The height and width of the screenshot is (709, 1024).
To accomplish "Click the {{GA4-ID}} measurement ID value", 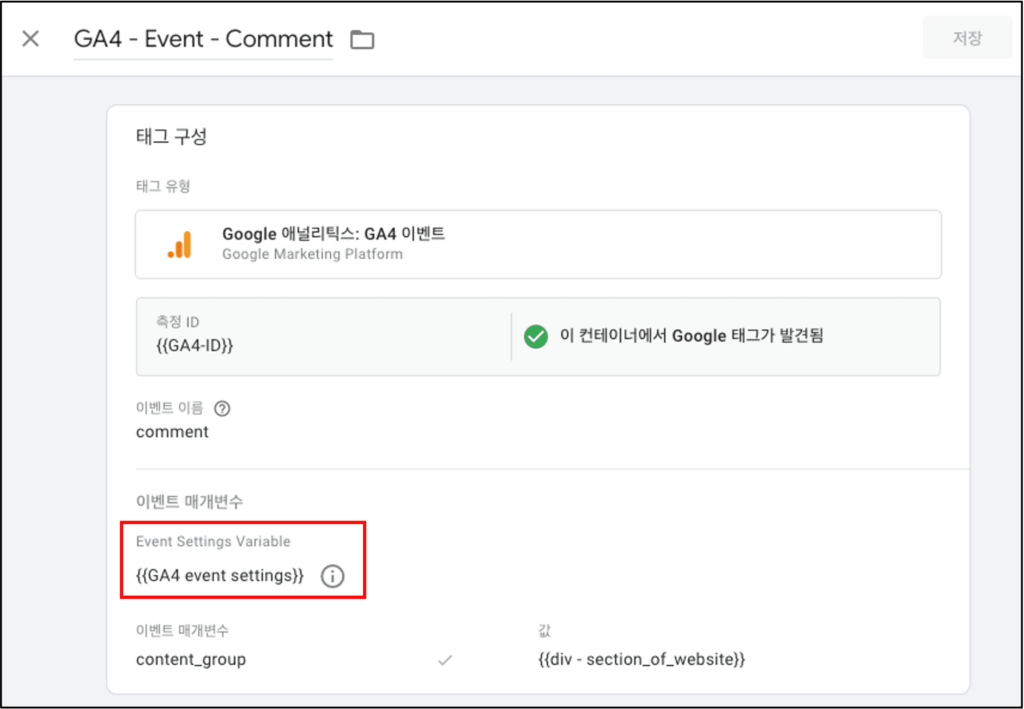I will click(195, 345).
